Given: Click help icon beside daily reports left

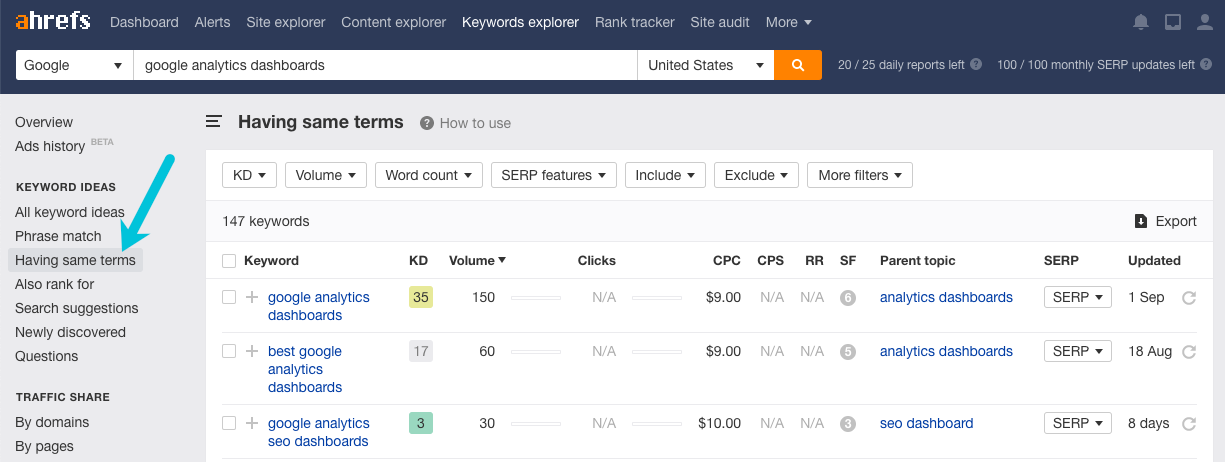Looking at the screenshot, I should [976, 65].
